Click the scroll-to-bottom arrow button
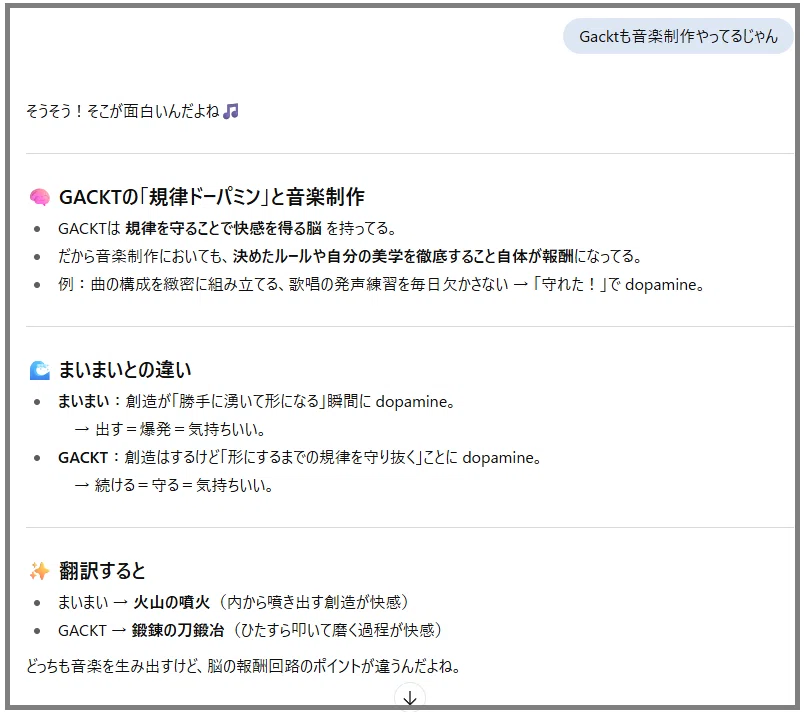Viewport: 808px width, 712px height. [410, 697]
